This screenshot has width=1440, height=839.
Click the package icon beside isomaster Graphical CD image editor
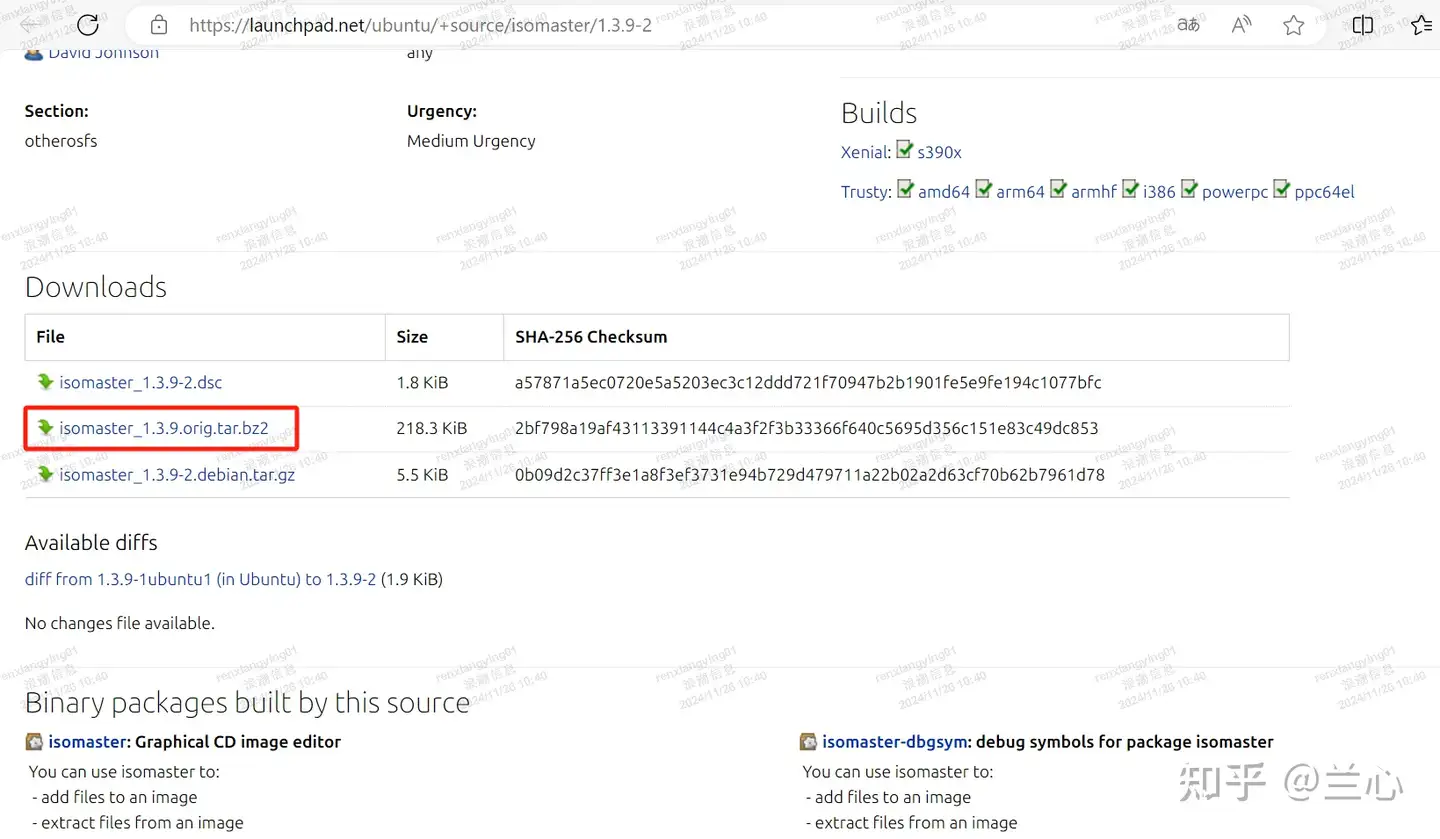click(34, 742)
